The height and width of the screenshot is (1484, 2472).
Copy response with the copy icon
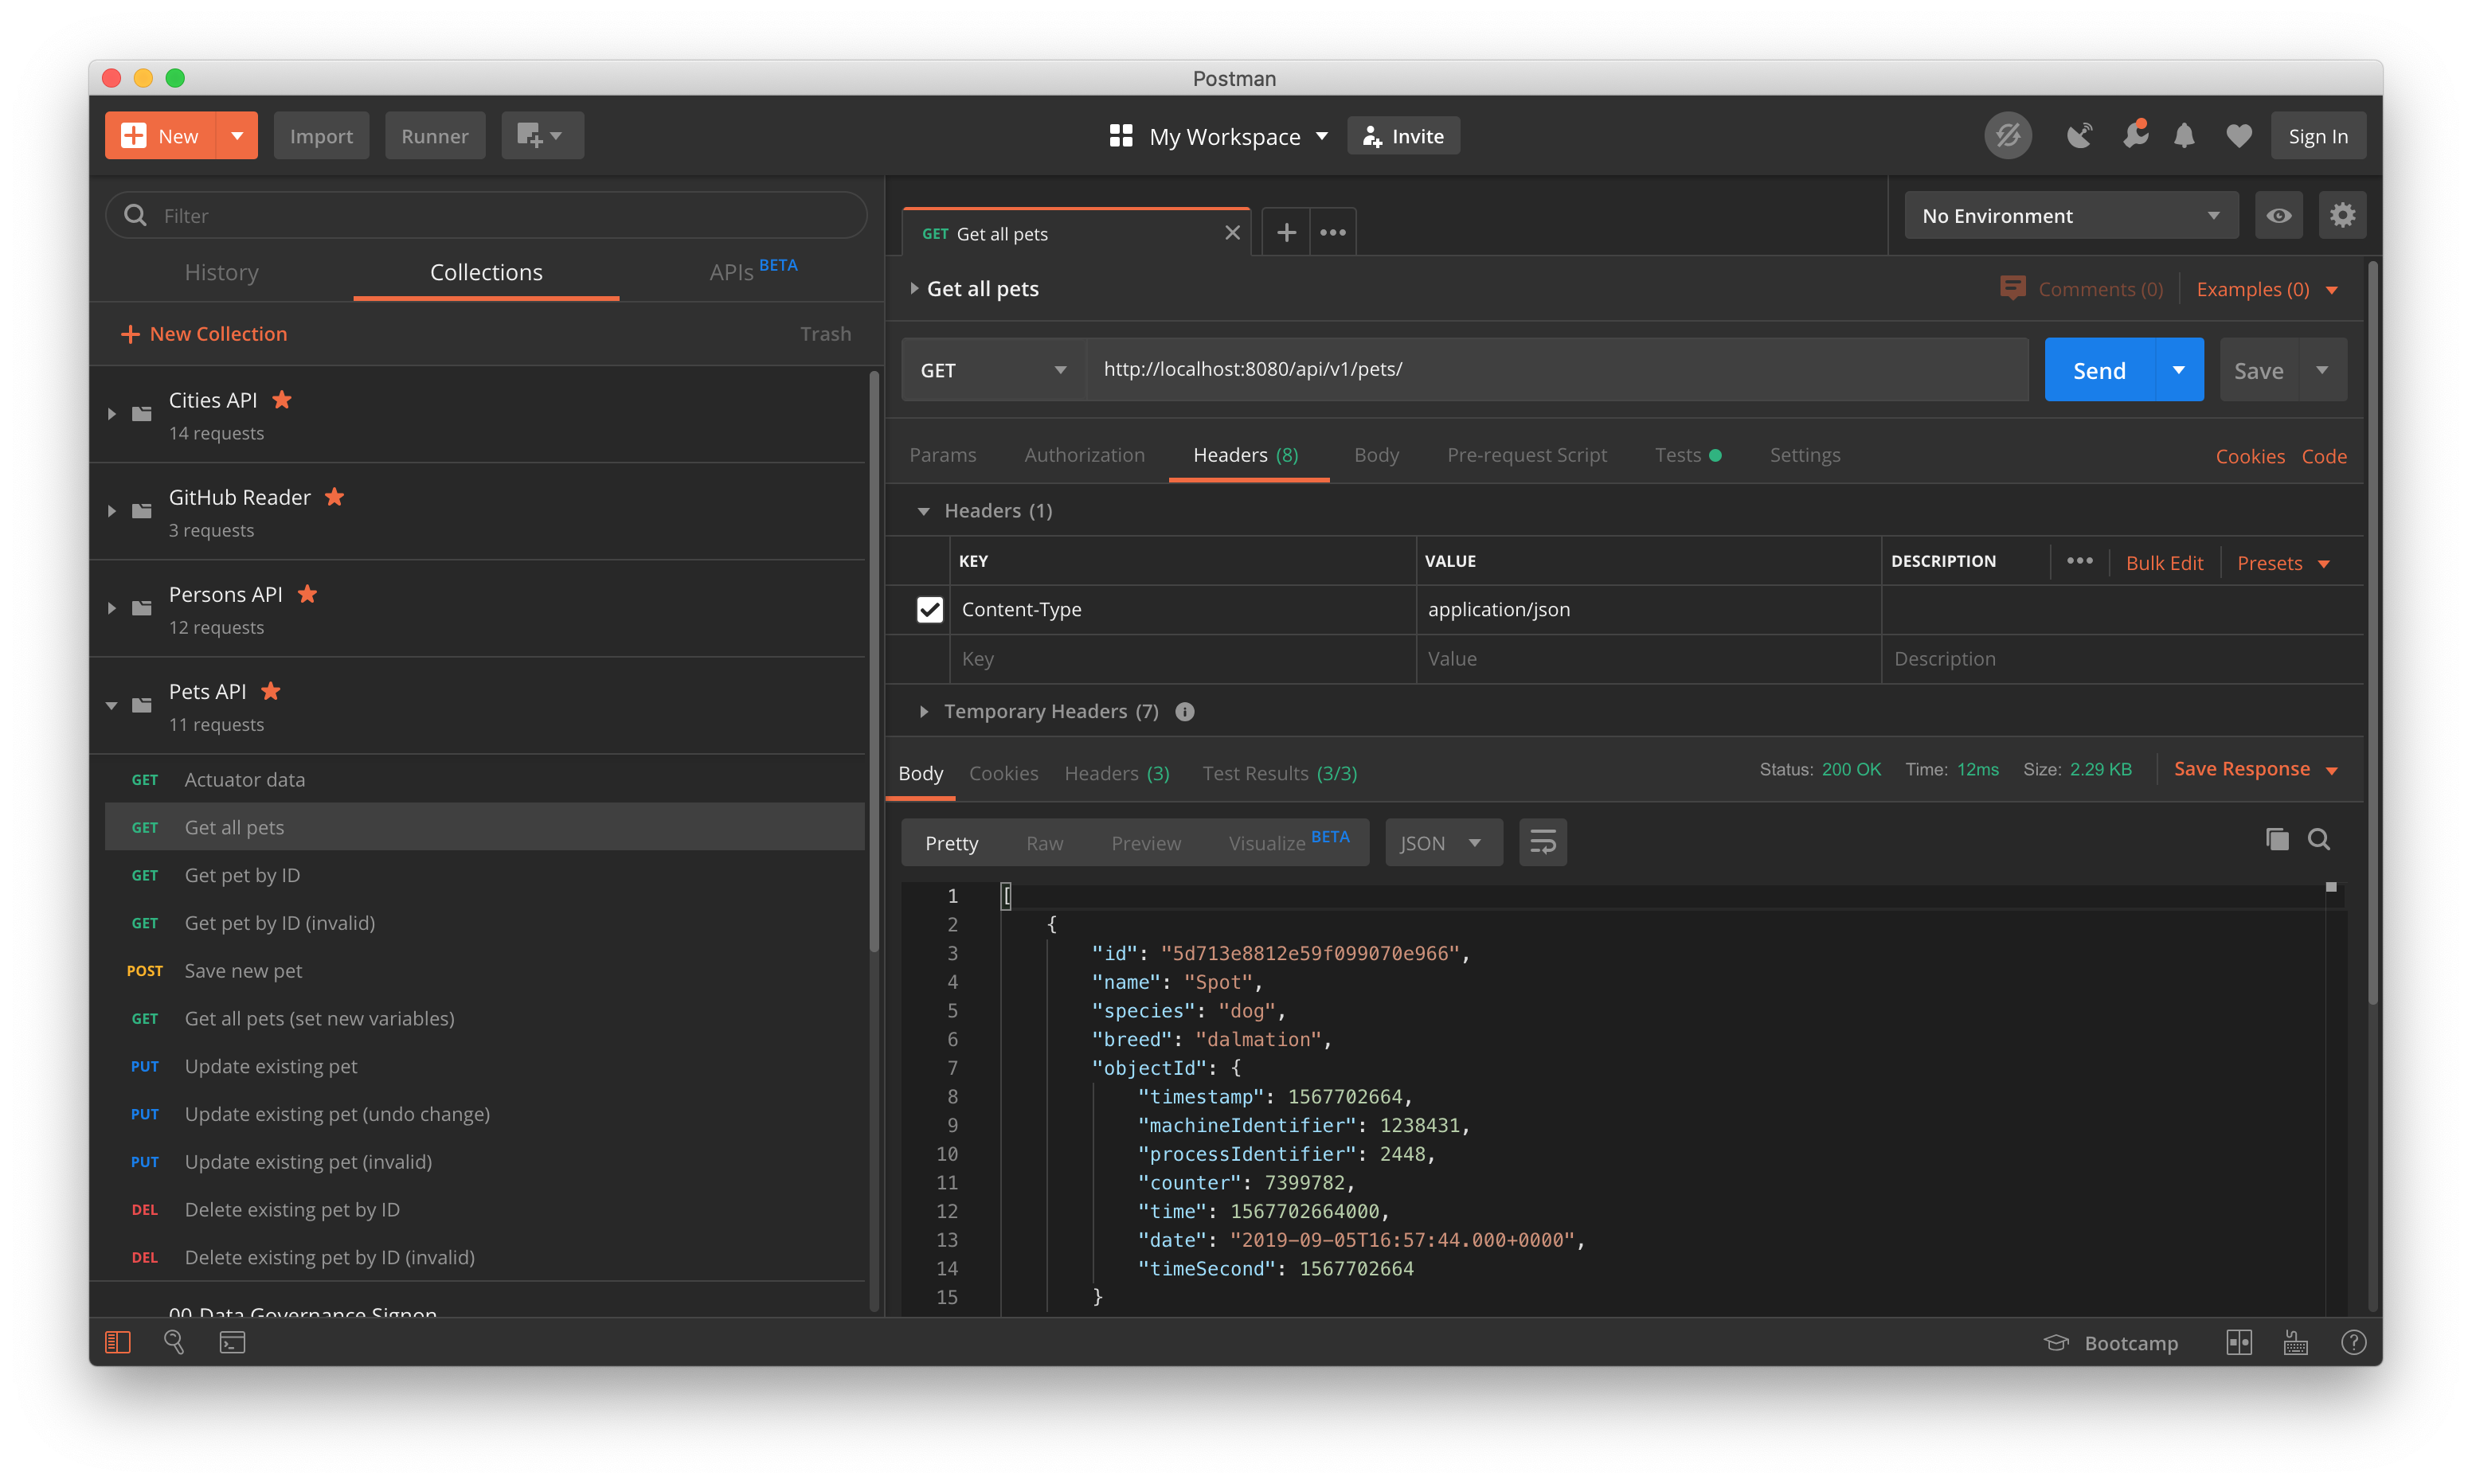pyautogui.click(x=2277, y=839)
